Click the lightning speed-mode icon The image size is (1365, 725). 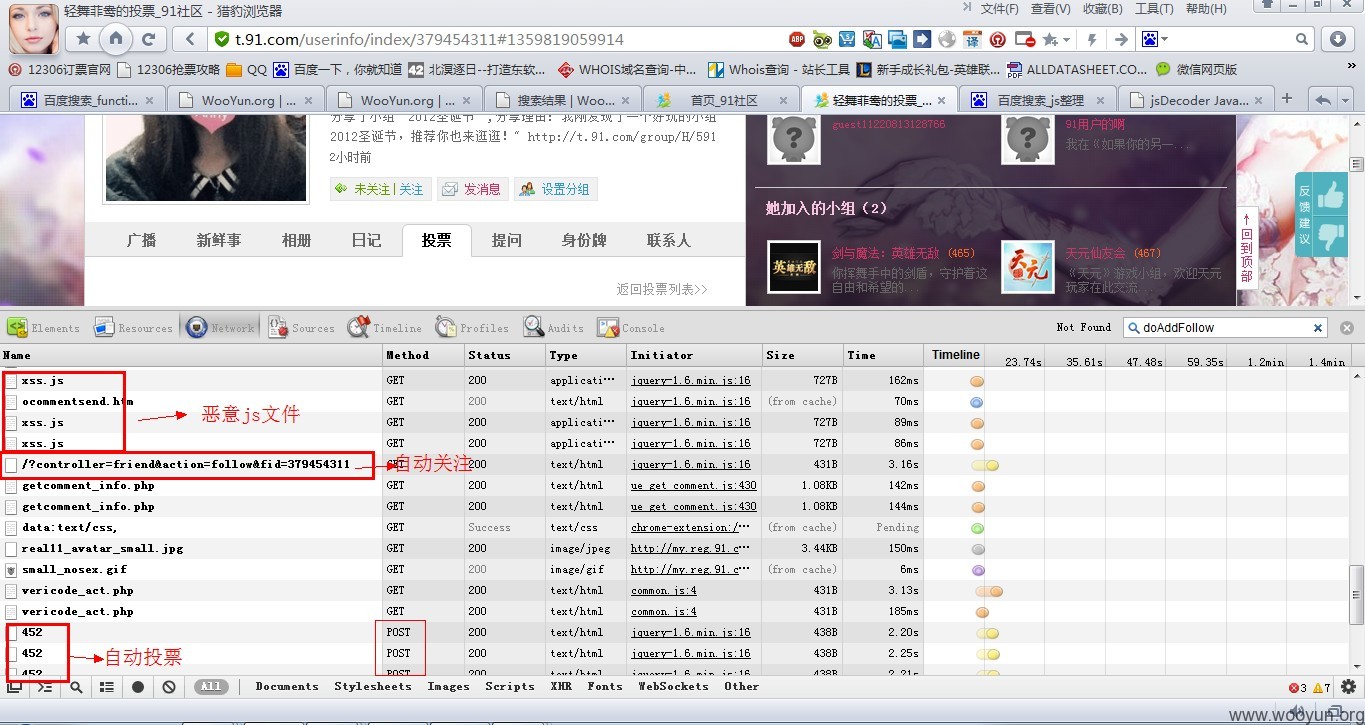click(x=1092, y=40)
